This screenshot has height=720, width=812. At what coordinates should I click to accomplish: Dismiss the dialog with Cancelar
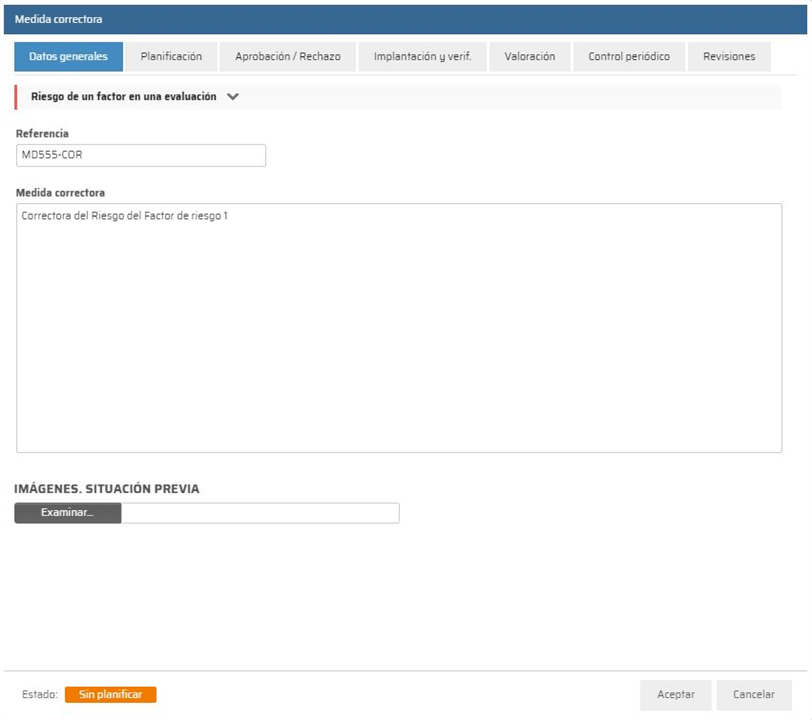(x=754, y=695)
